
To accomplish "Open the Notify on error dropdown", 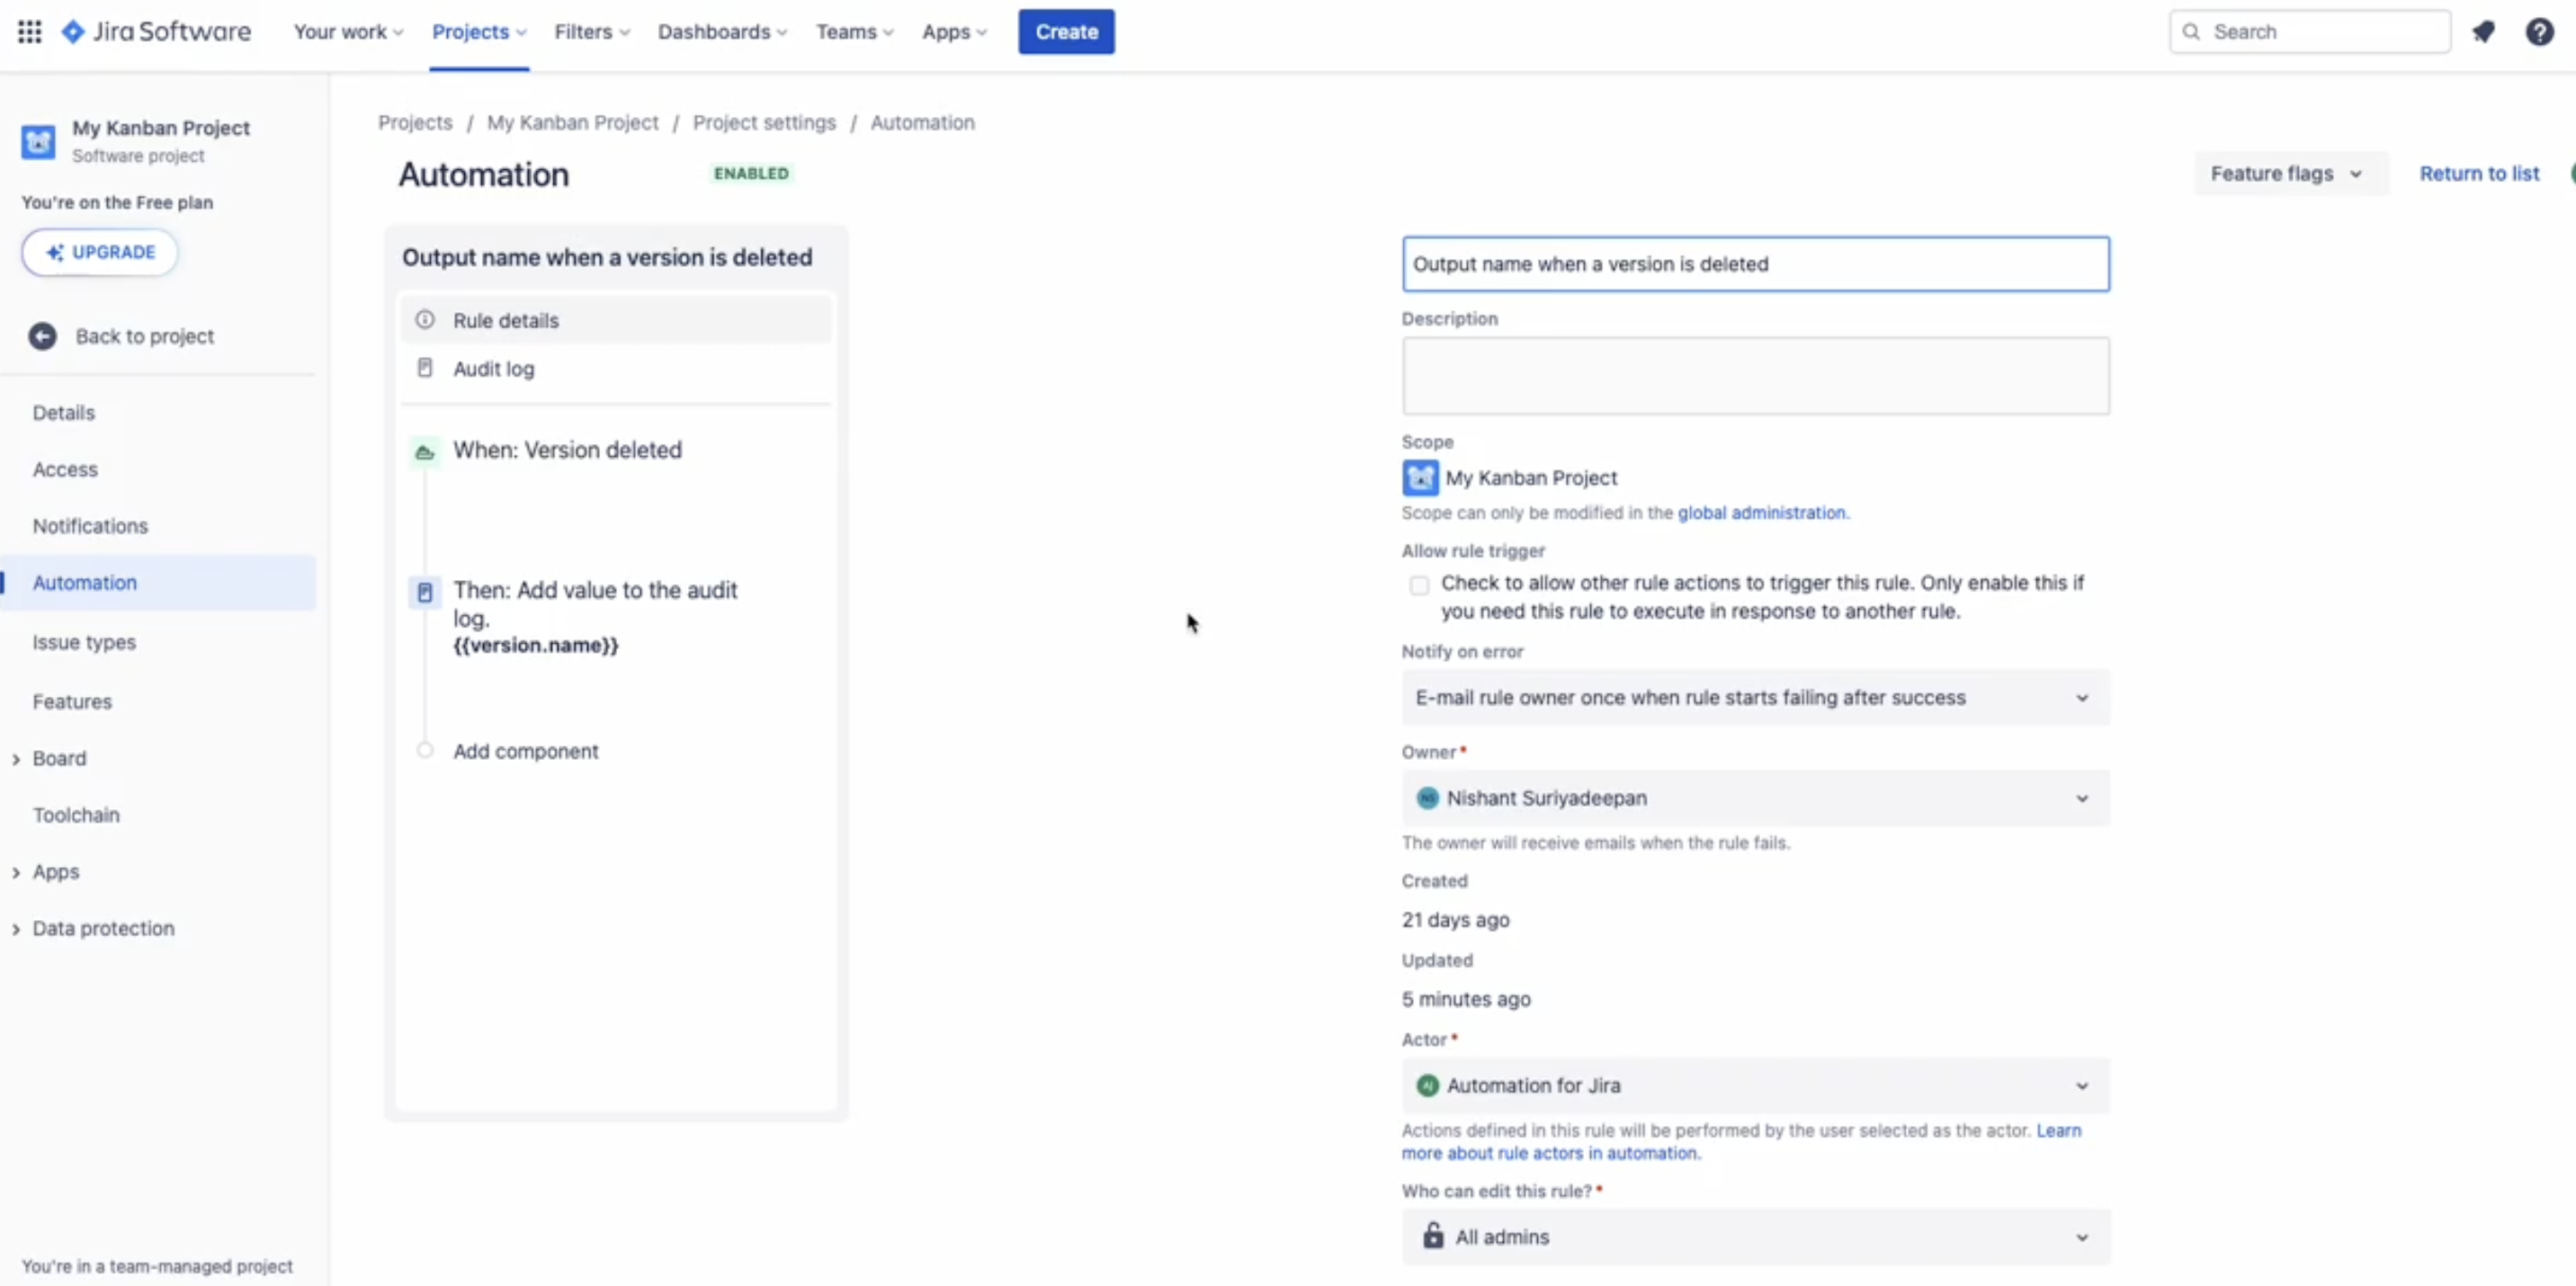I will [1755, 697].
